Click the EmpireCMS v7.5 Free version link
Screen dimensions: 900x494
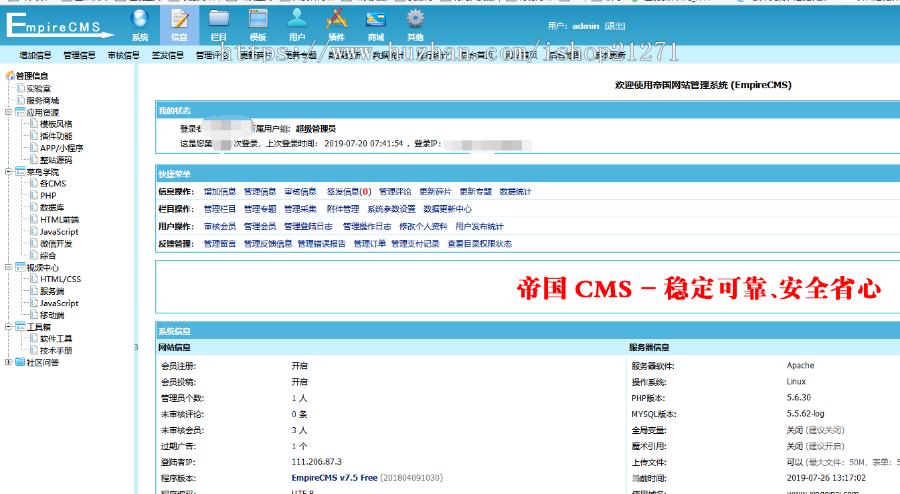coord(335,477)
